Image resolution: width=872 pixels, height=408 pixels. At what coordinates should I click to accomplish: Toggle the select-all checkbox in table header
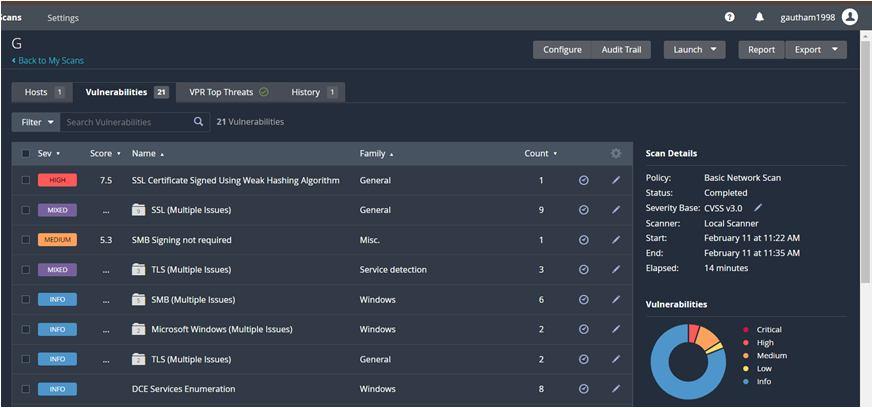26,153
